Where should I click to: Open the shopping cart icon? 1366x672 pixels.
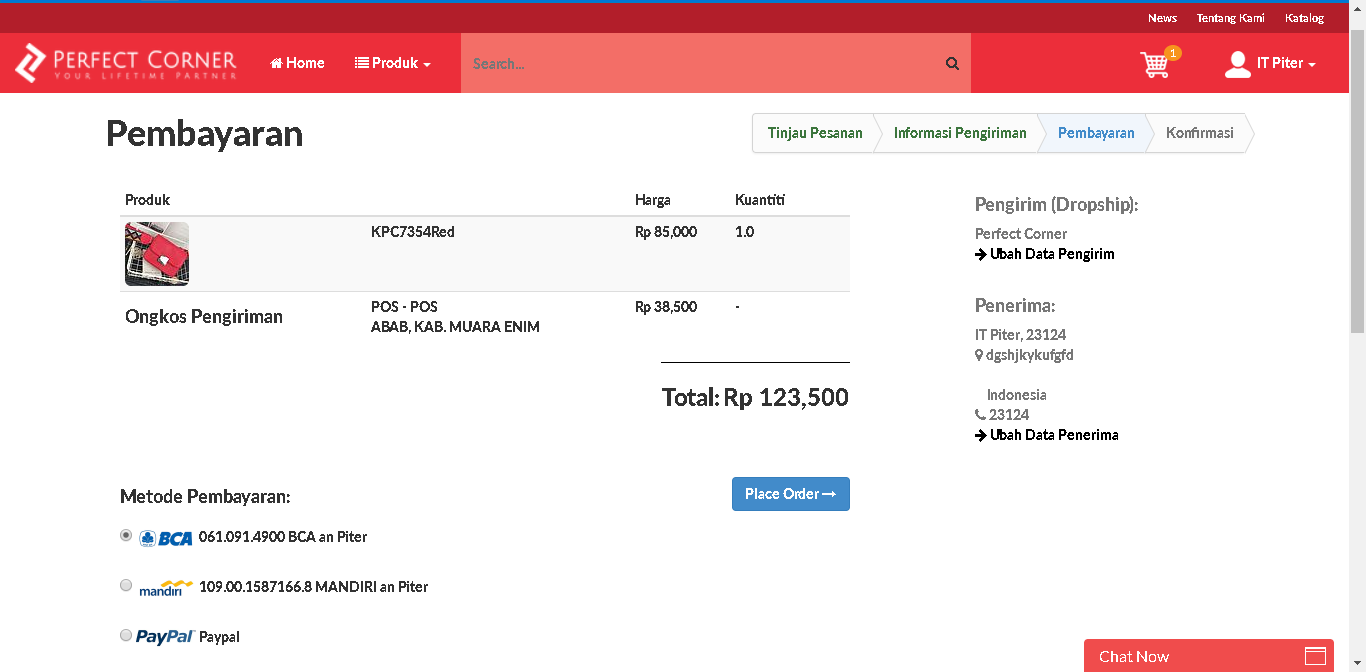(1155, 64)
